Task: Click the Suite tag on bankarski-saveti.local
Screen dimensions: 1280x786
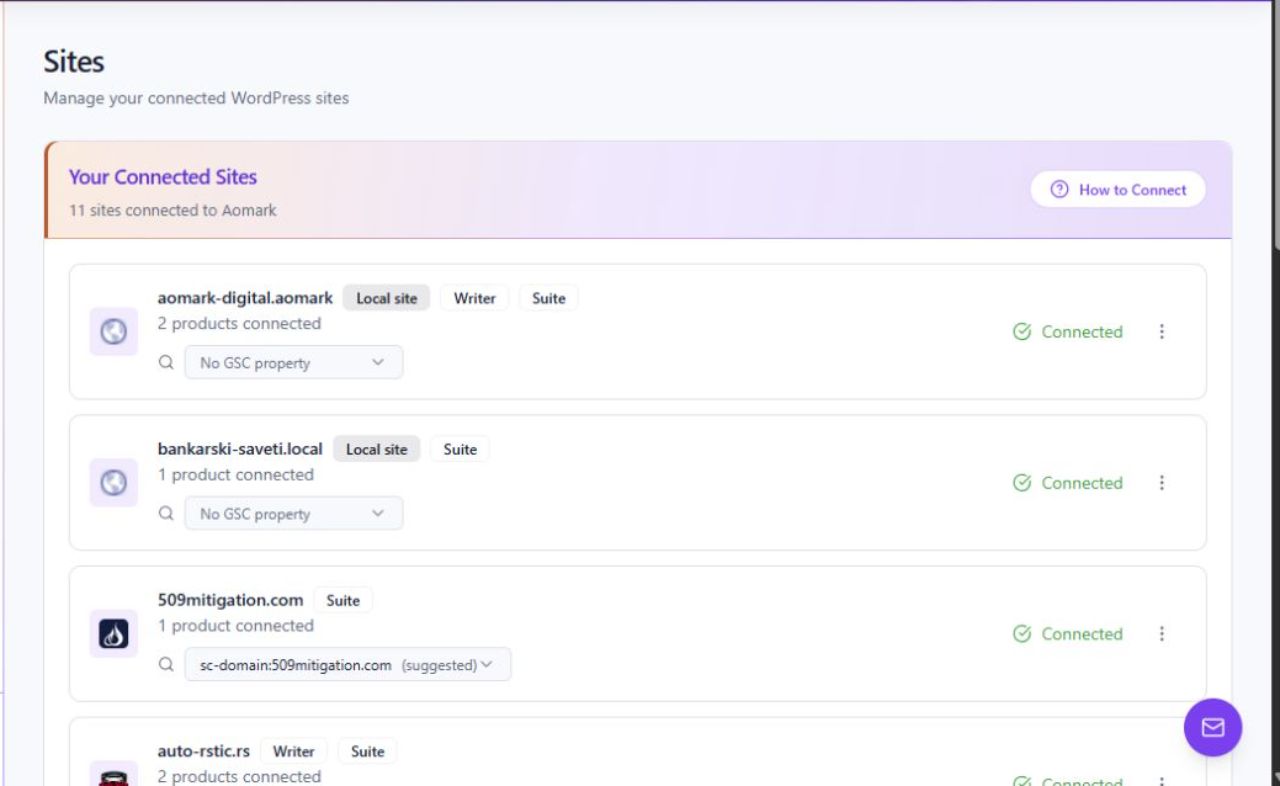Action: pyautogui.click(x=460, y=449)
